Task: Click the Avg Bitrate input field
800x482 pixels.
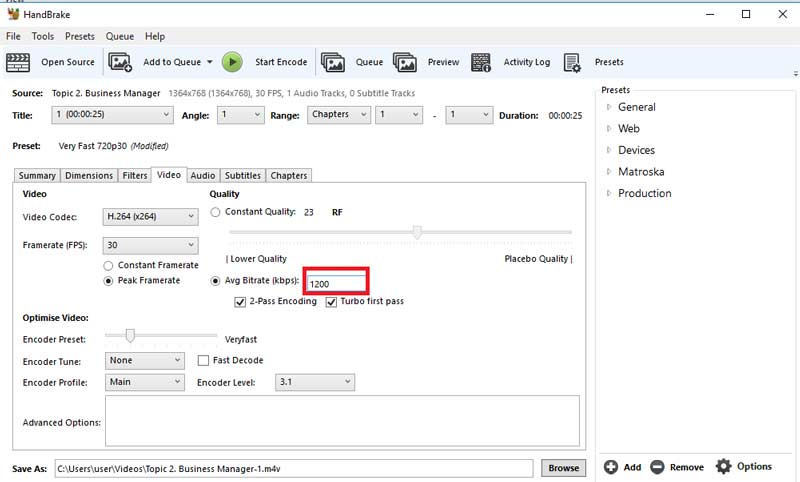Action: [x=336, y=284]
